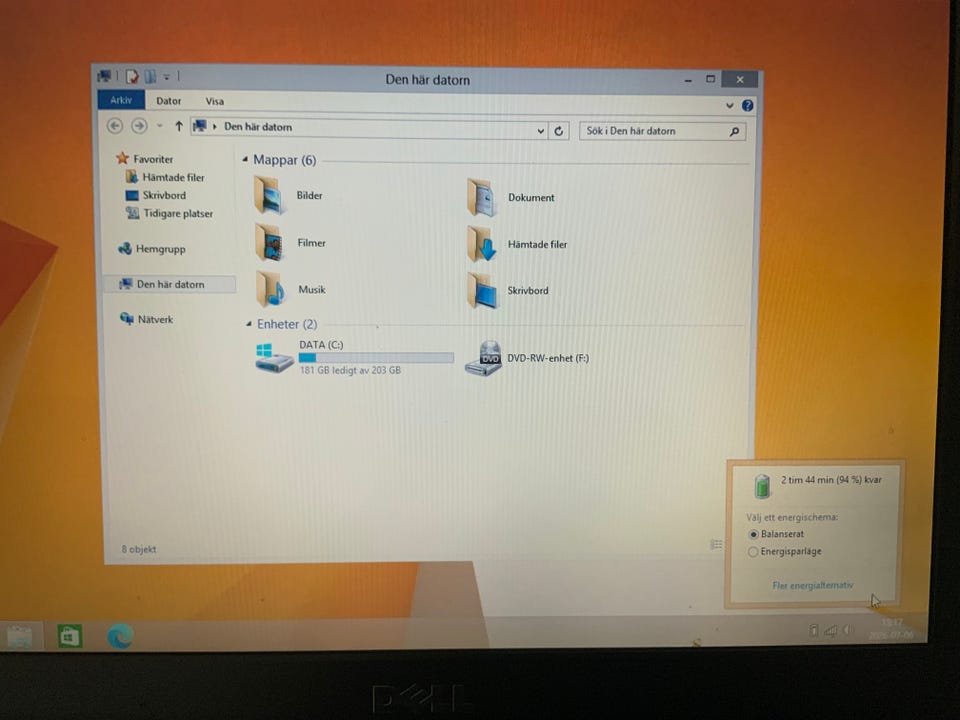Open the Musik folder
960x720 pixels.
(291, 290)
